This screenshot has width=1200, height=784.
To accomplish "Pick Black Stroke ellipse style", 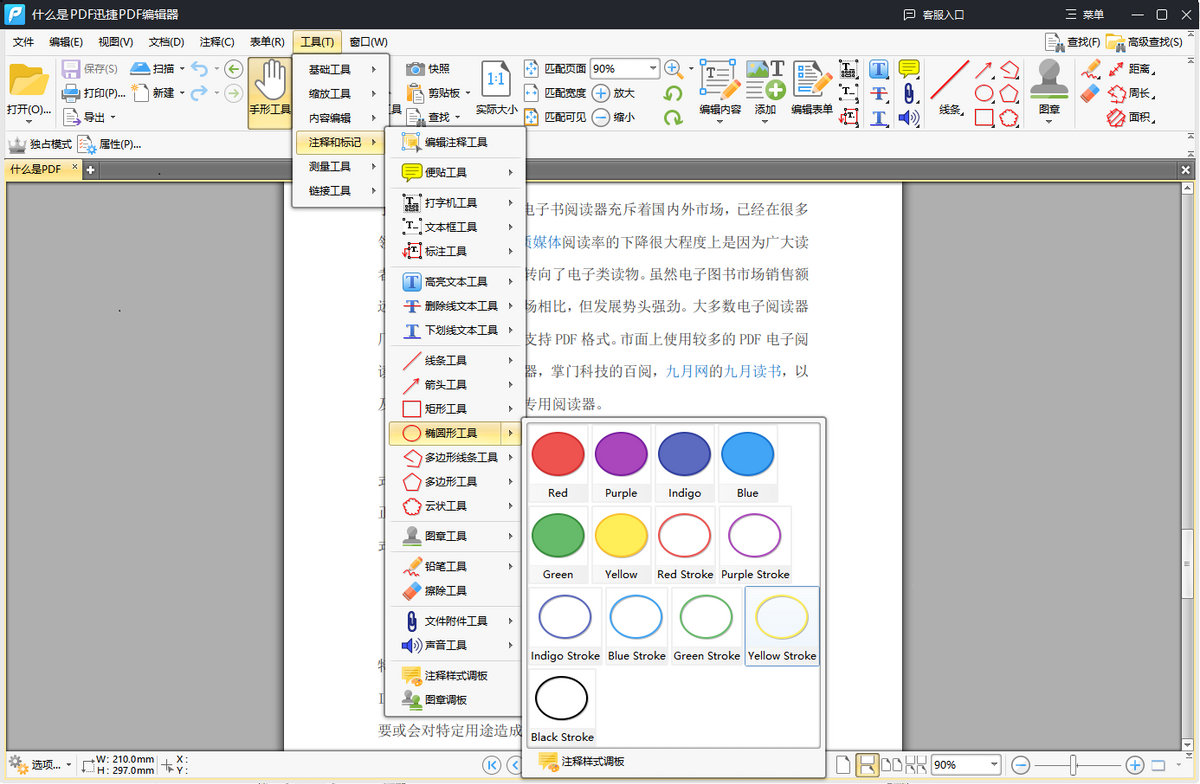I will (x=562, y=707).
